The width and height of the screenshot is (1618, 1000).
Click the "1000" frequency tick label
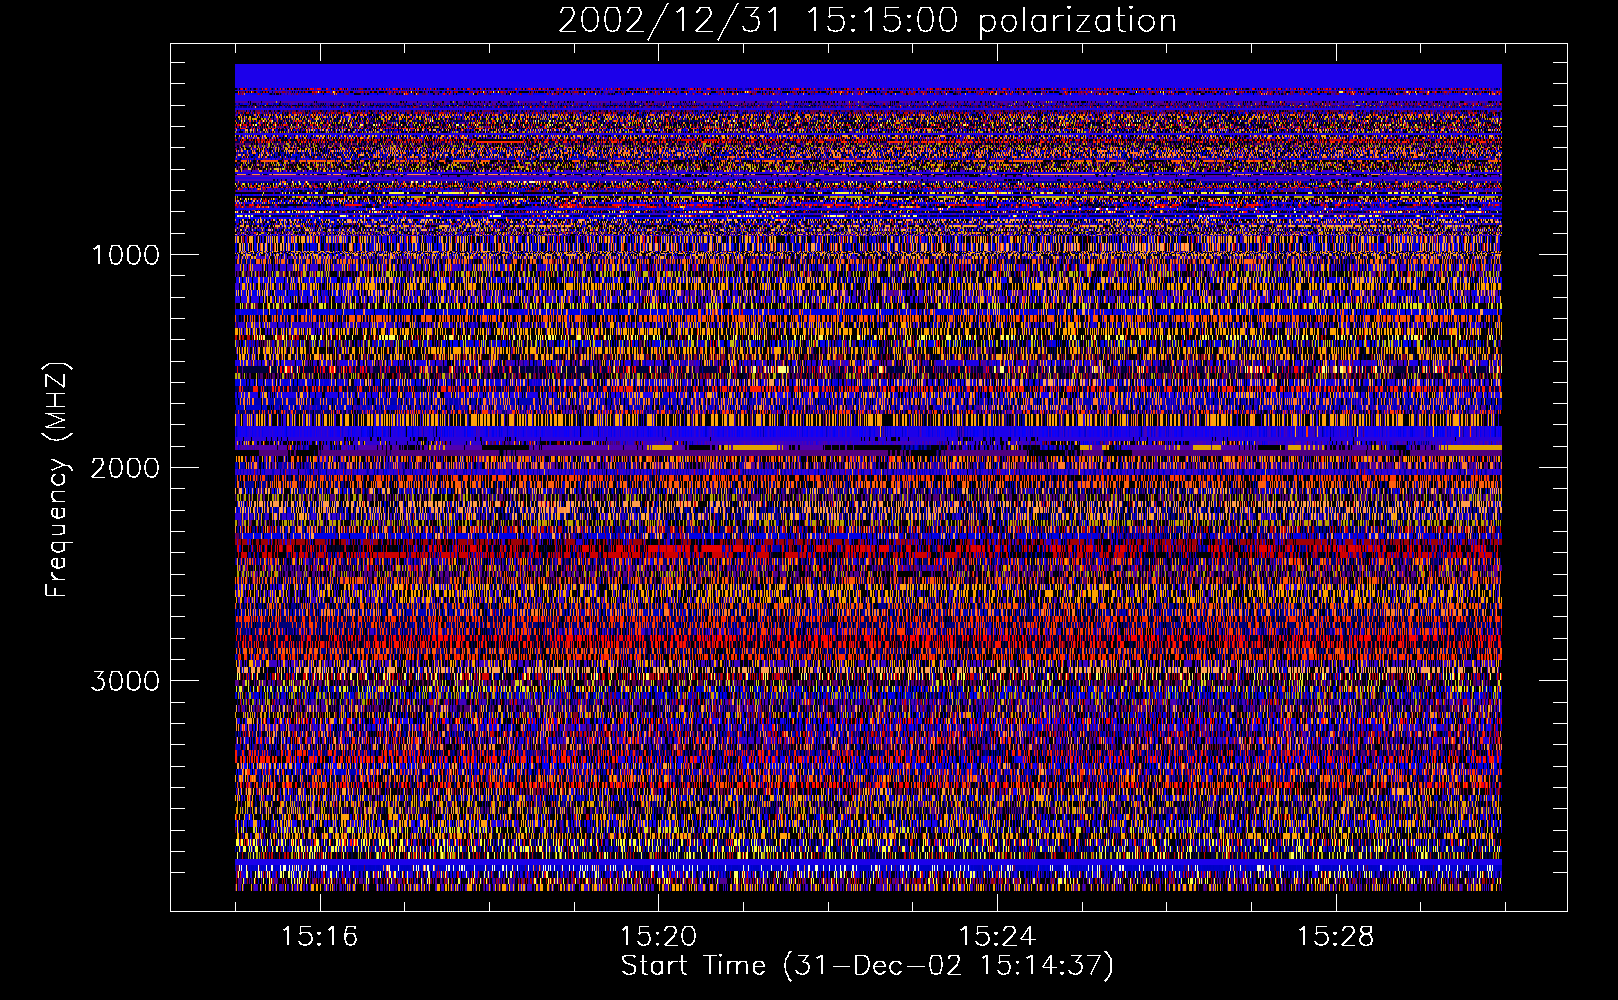pos(125,254)
